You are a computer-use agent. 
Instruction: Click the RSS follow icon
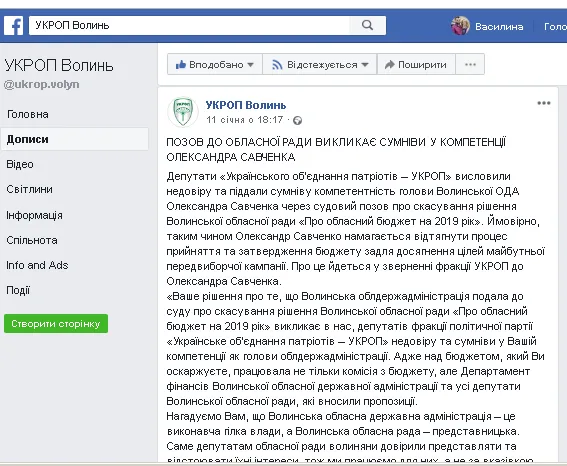277,65
